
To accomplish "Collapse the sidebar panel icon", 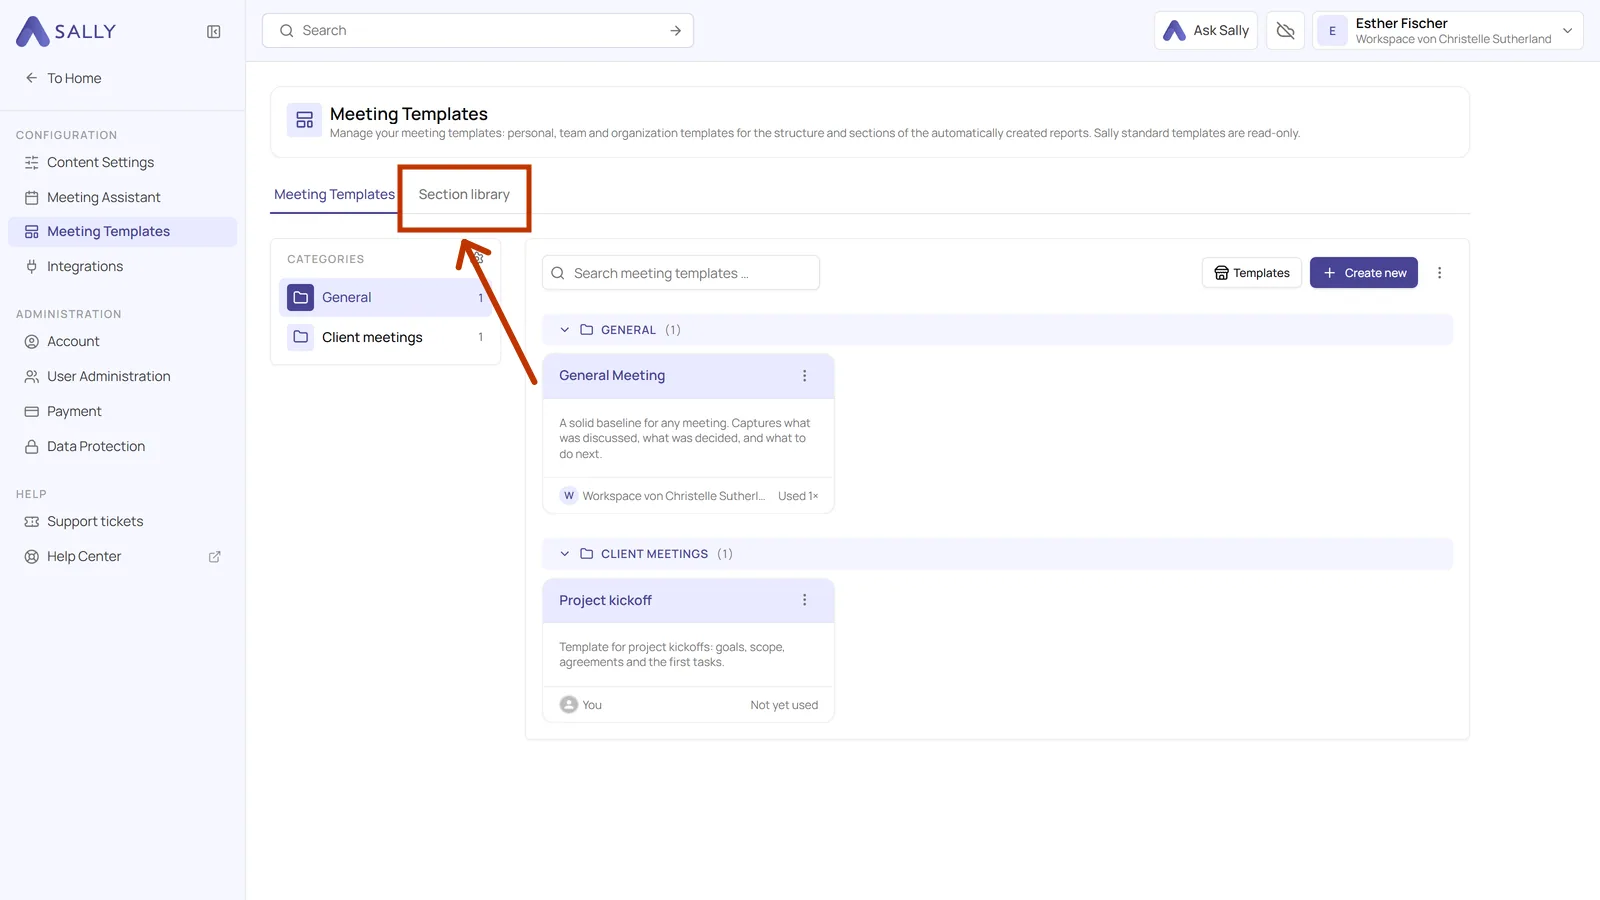I will 214,32.
